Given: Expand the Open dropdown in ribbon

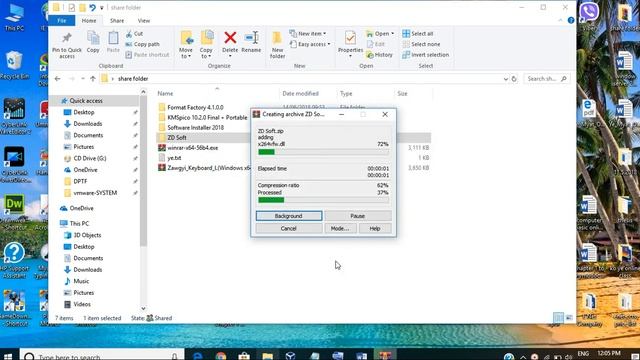Looking at the screenshot, I should pyautogui.click(x=380, y=33).
